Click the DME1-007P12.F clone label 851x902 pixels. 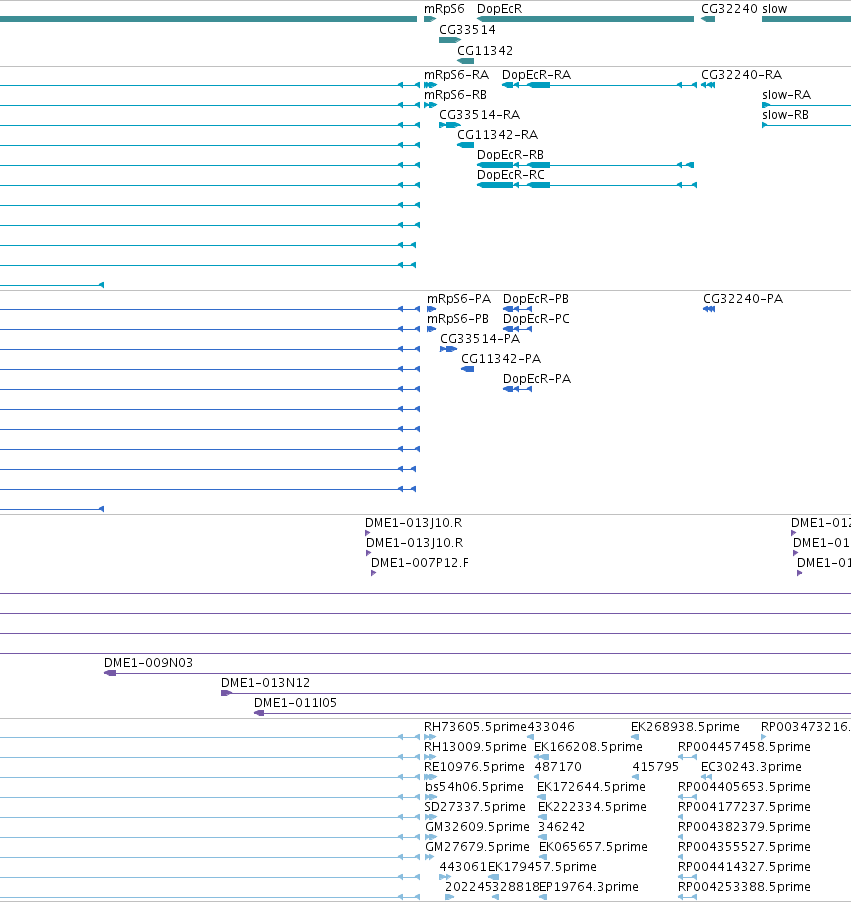(419, 563)
